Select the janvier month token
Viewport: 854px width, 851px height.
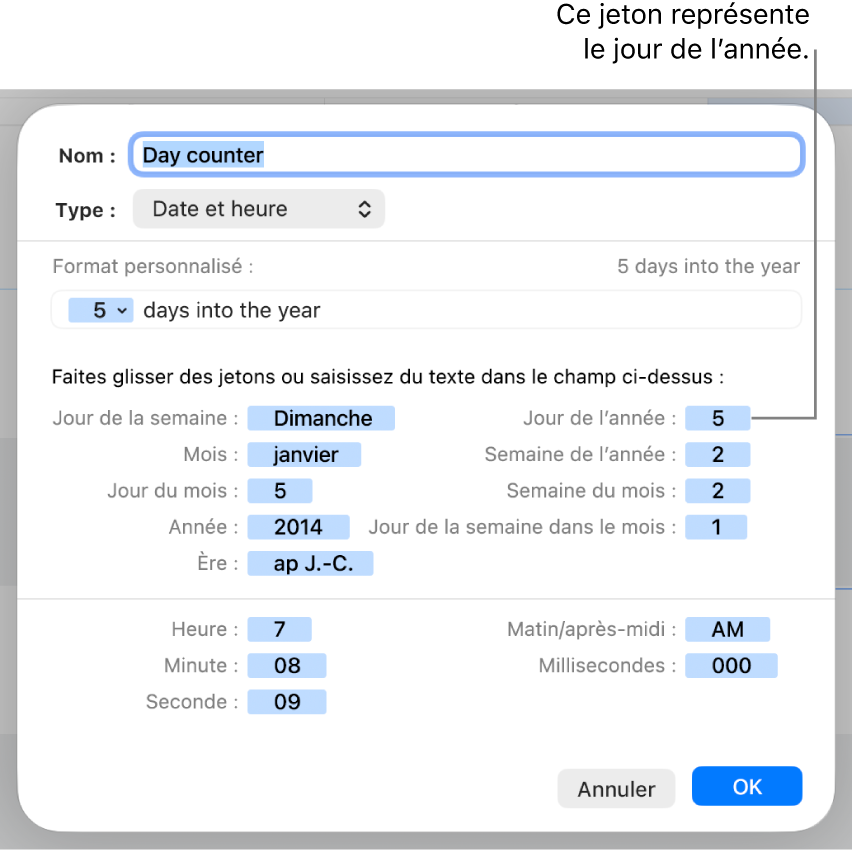(304, 454)
